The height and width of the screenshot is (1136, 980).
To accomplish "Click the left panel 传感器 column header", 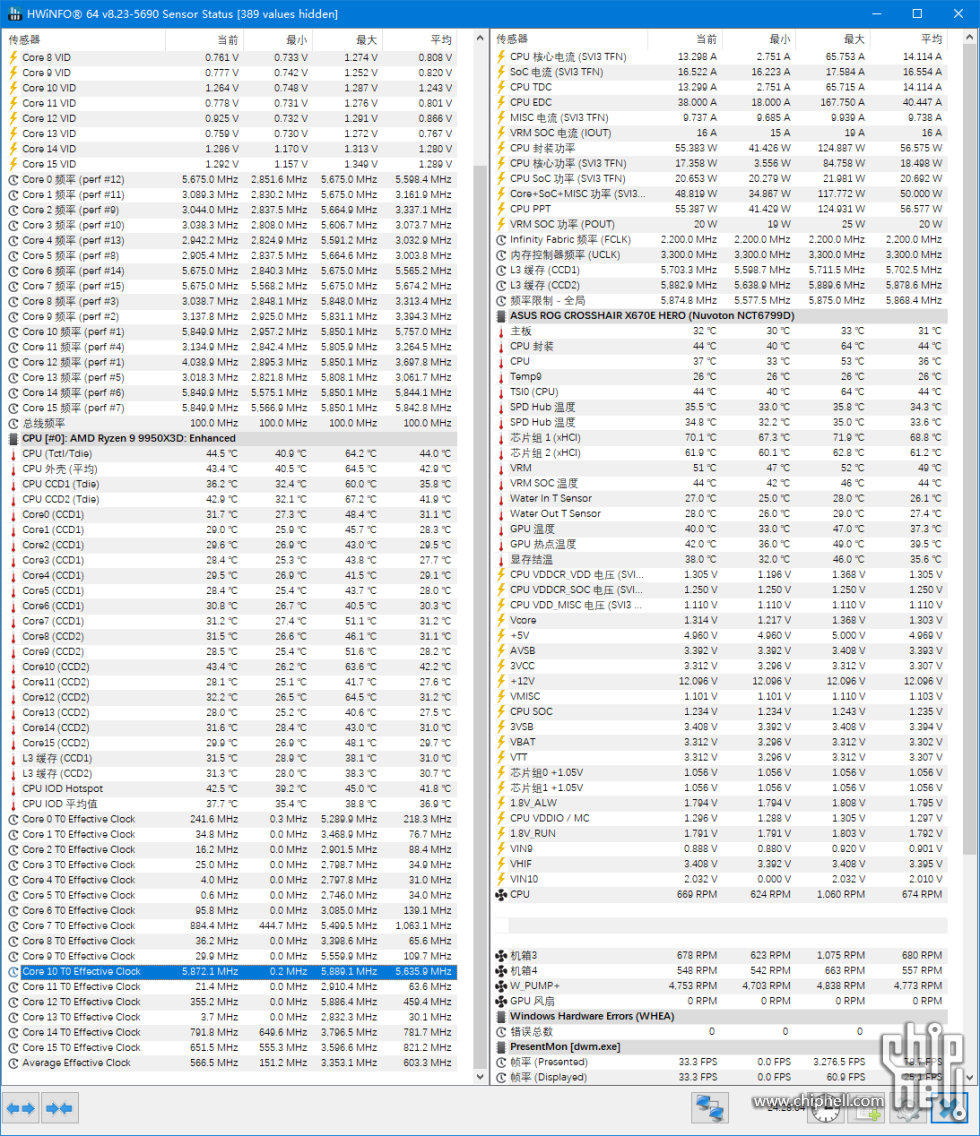I will [85, 40].
